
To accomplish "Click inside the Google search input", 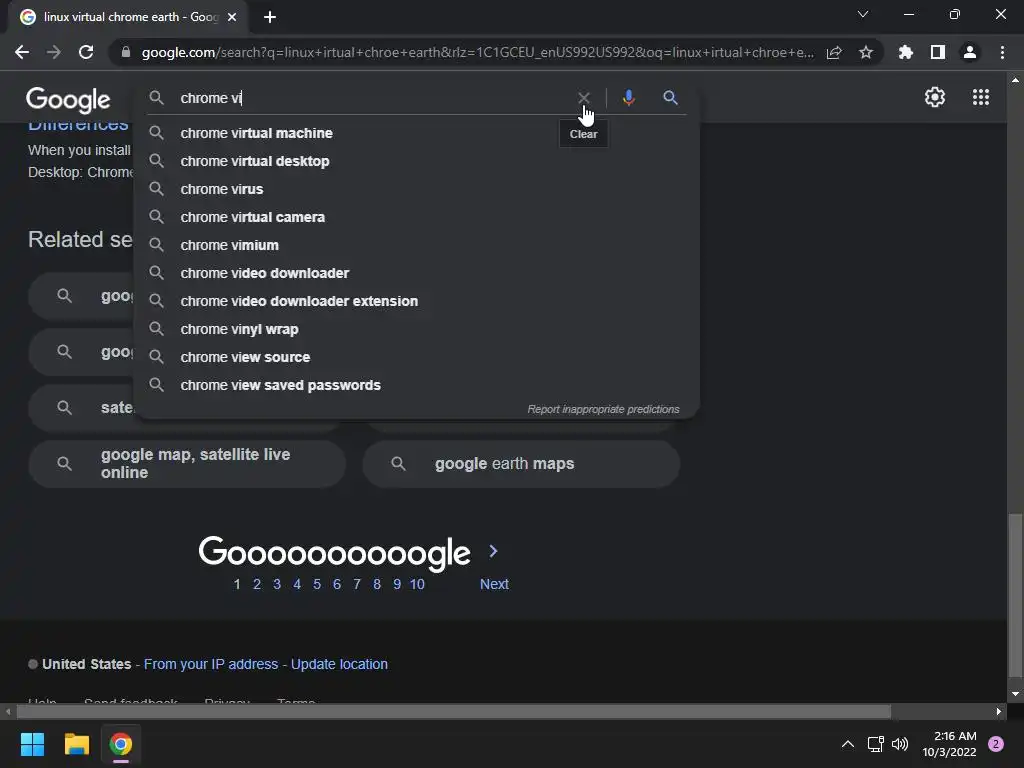I will click(372, 98).
